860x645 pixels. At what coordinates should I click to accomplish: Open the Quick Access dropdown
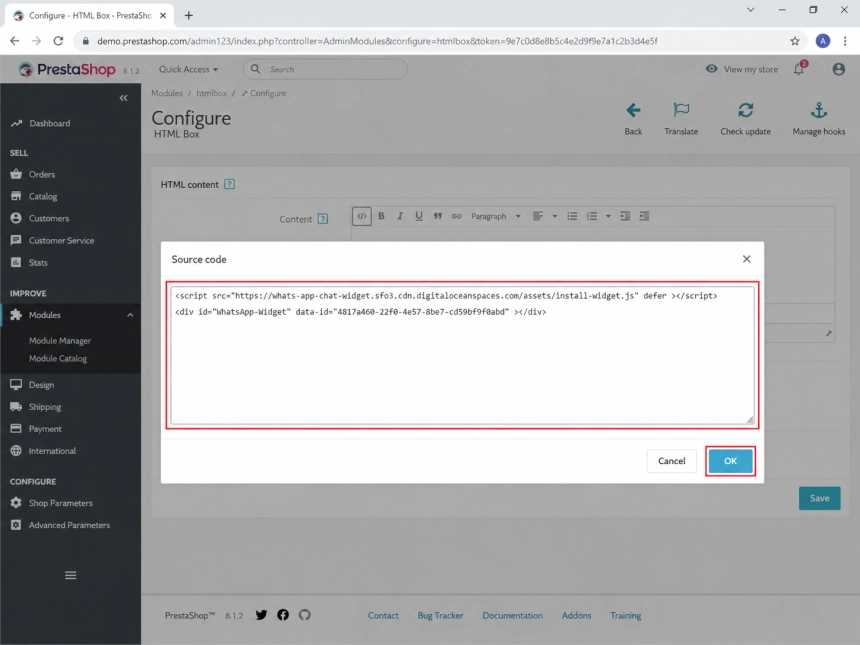[x=188, y=69]
